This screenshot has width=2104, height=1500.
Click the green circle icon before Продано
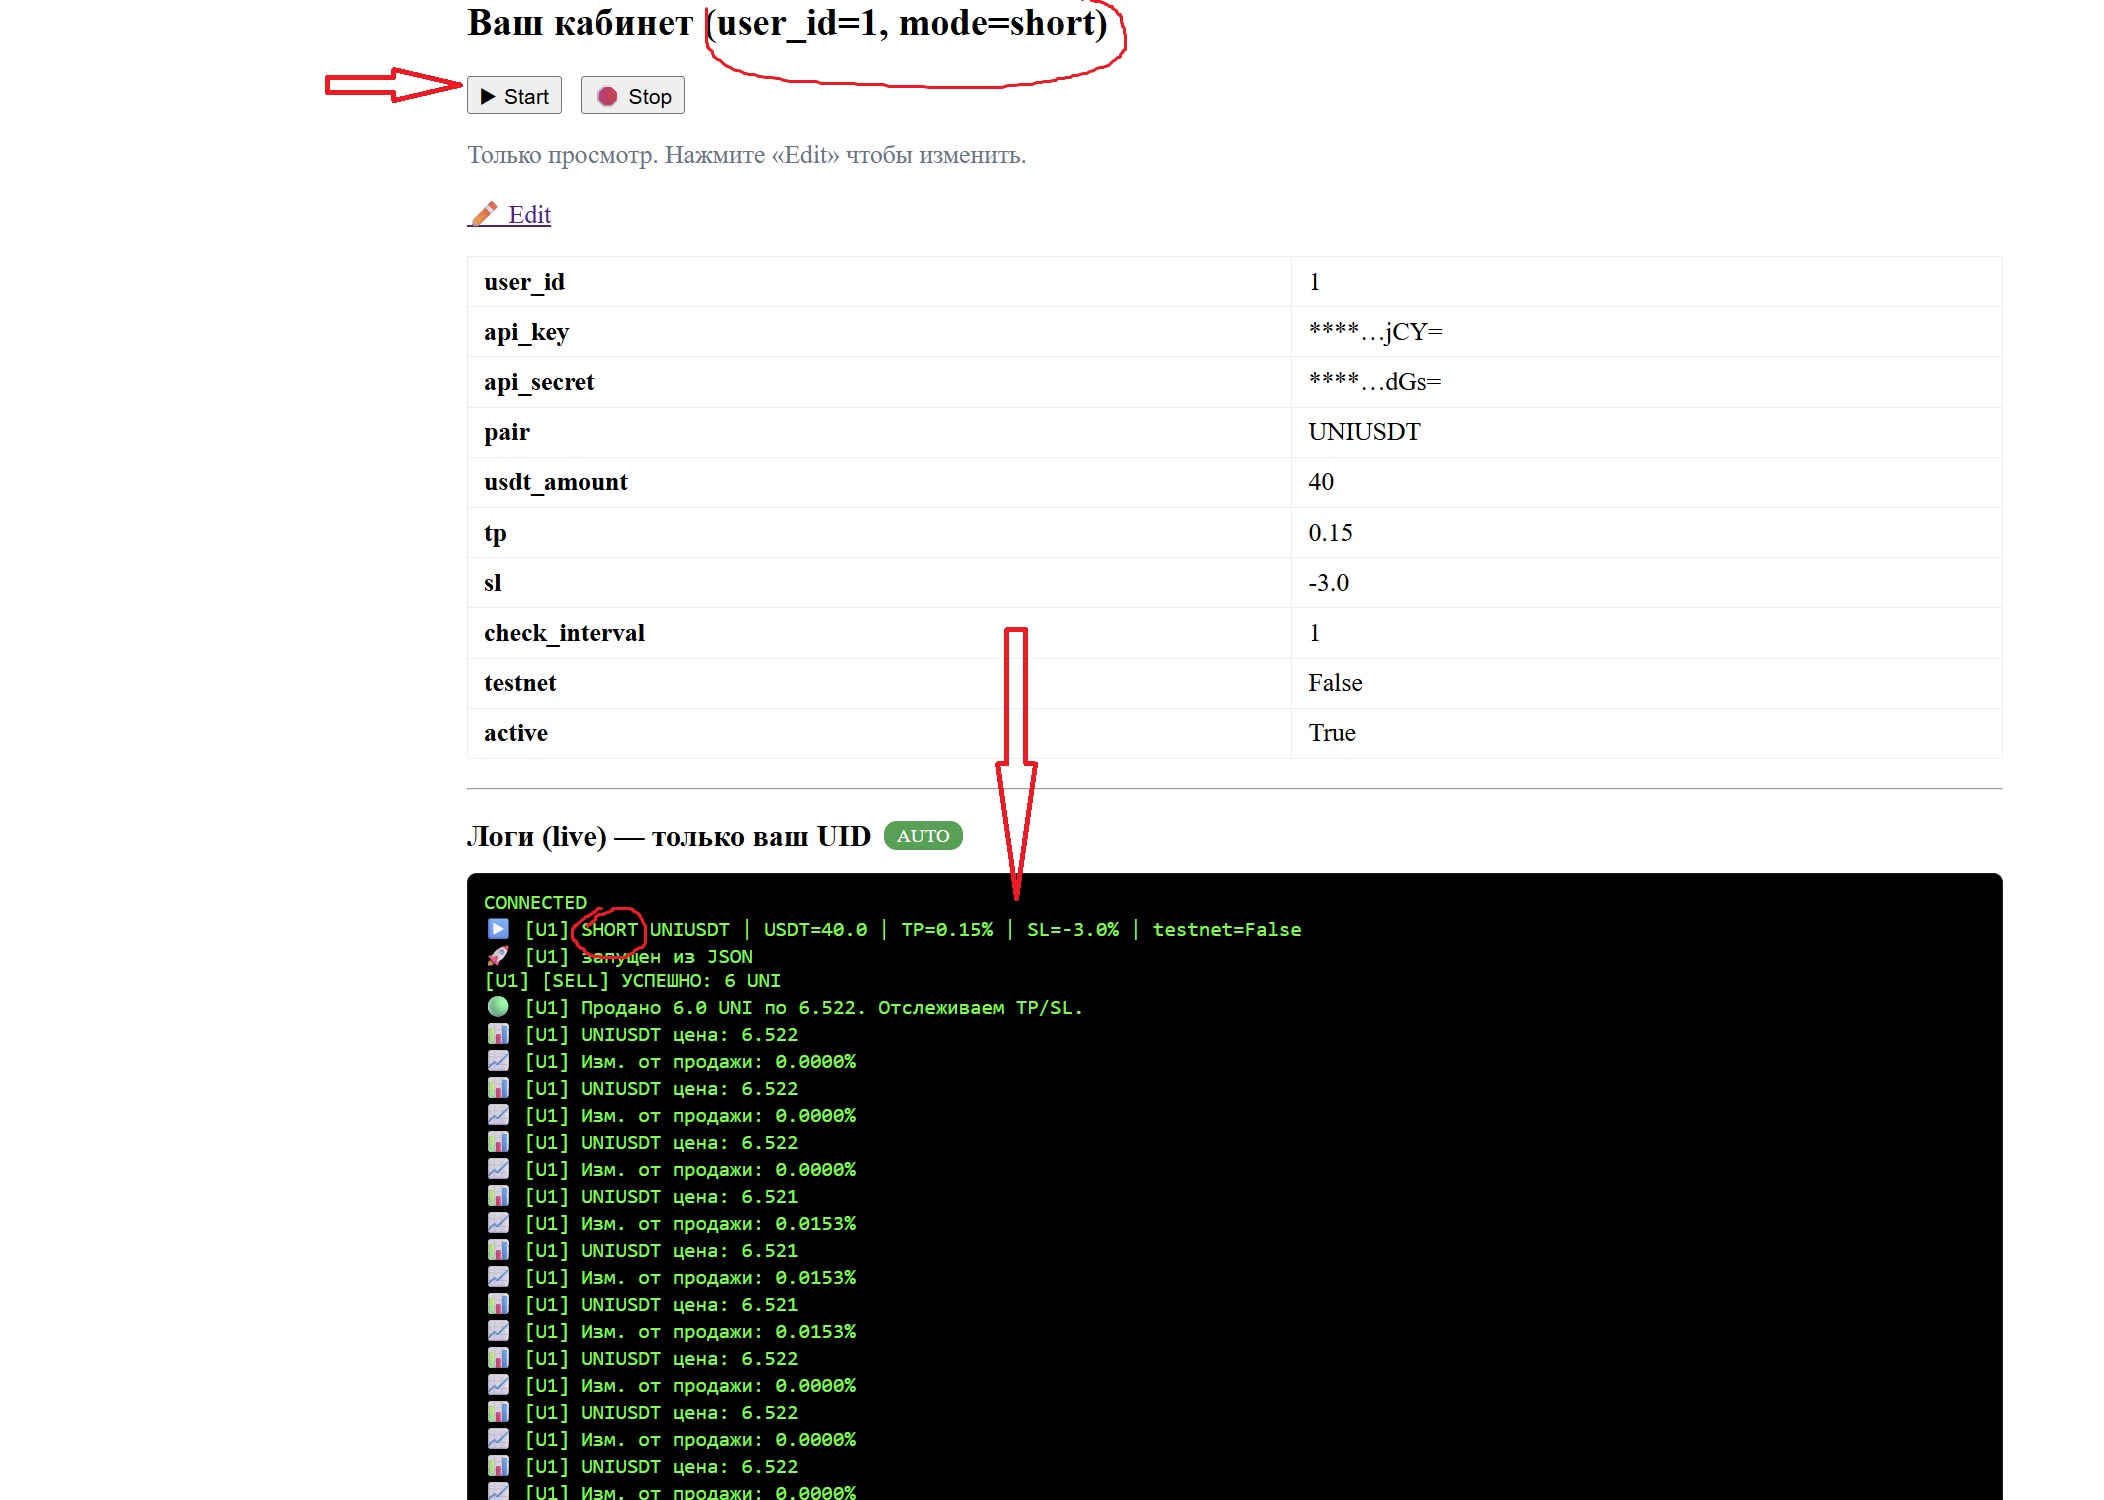coord(498,1007)
